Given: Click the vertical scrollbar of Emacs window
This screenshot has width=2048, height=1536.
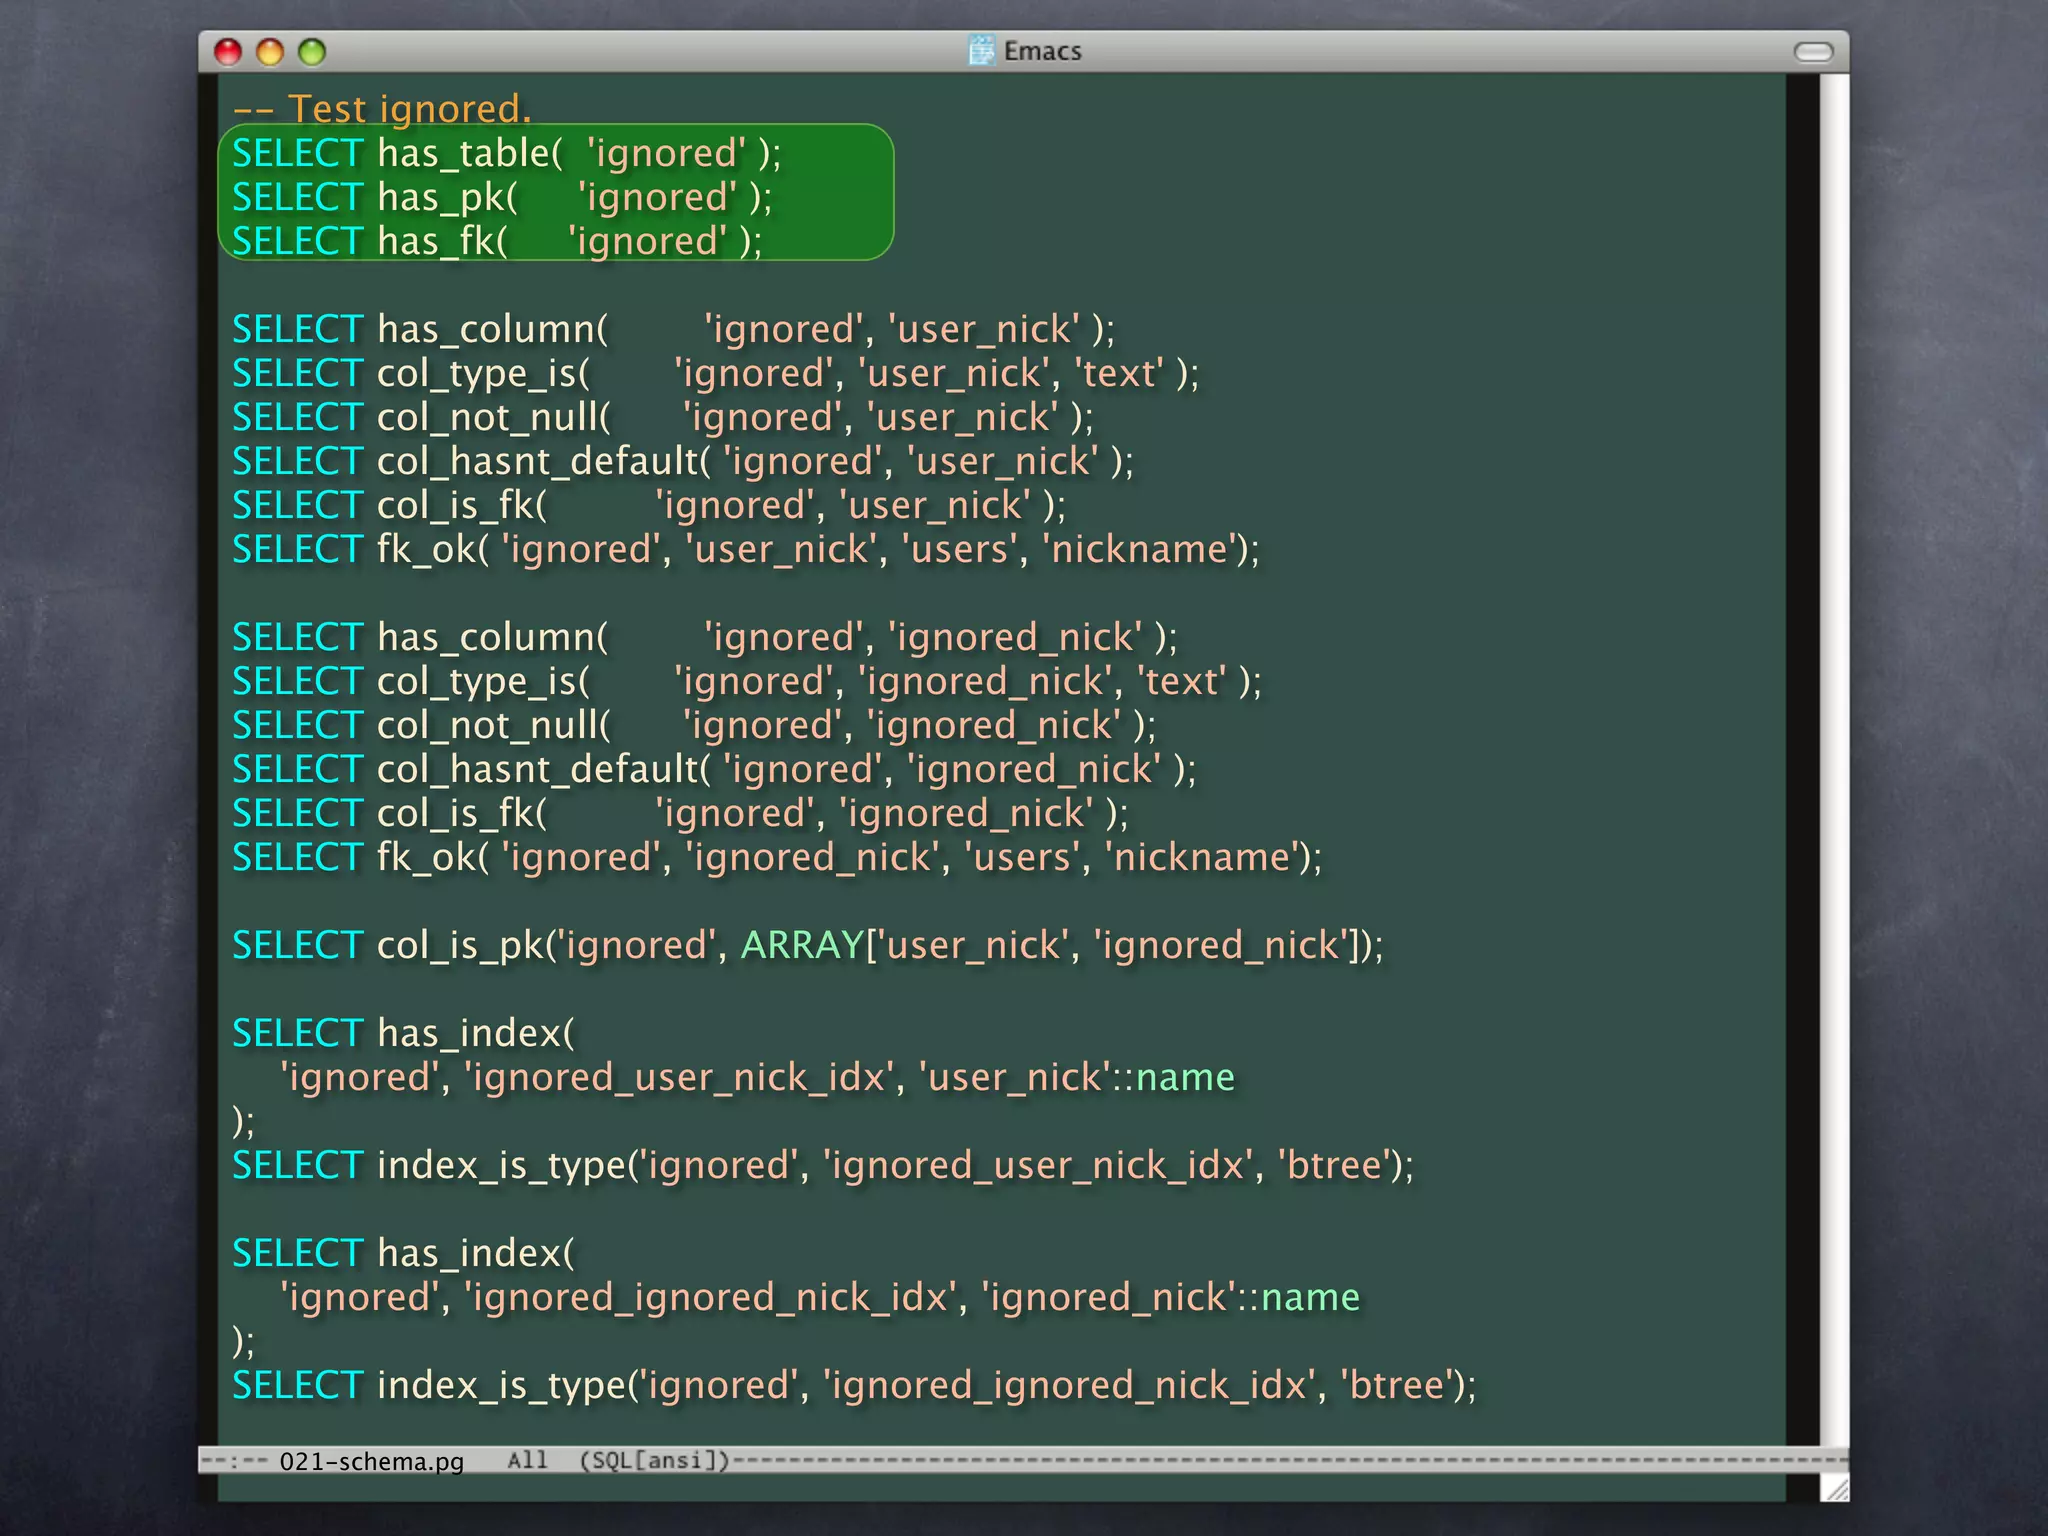Looking at the screenshot, I should pos(1834,760).
